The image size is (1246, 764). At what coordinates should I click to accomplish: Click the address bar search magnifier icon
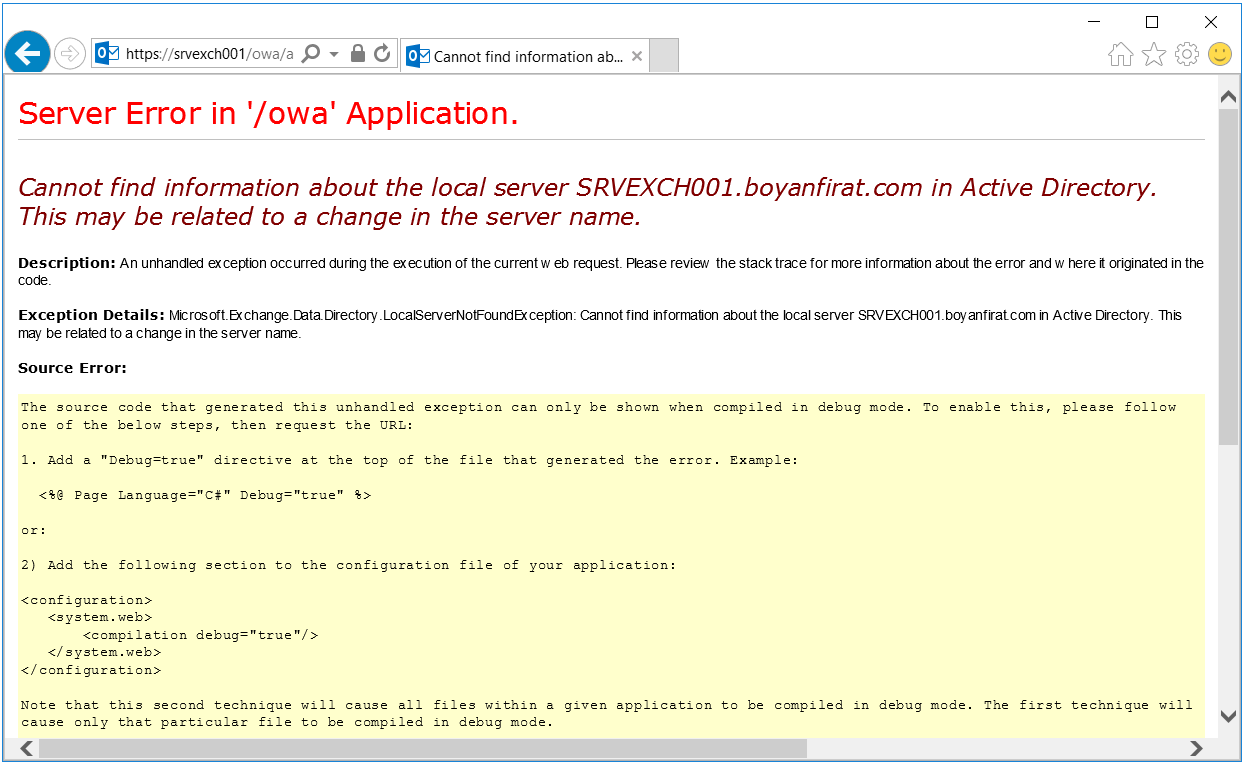tap(311, 54)
